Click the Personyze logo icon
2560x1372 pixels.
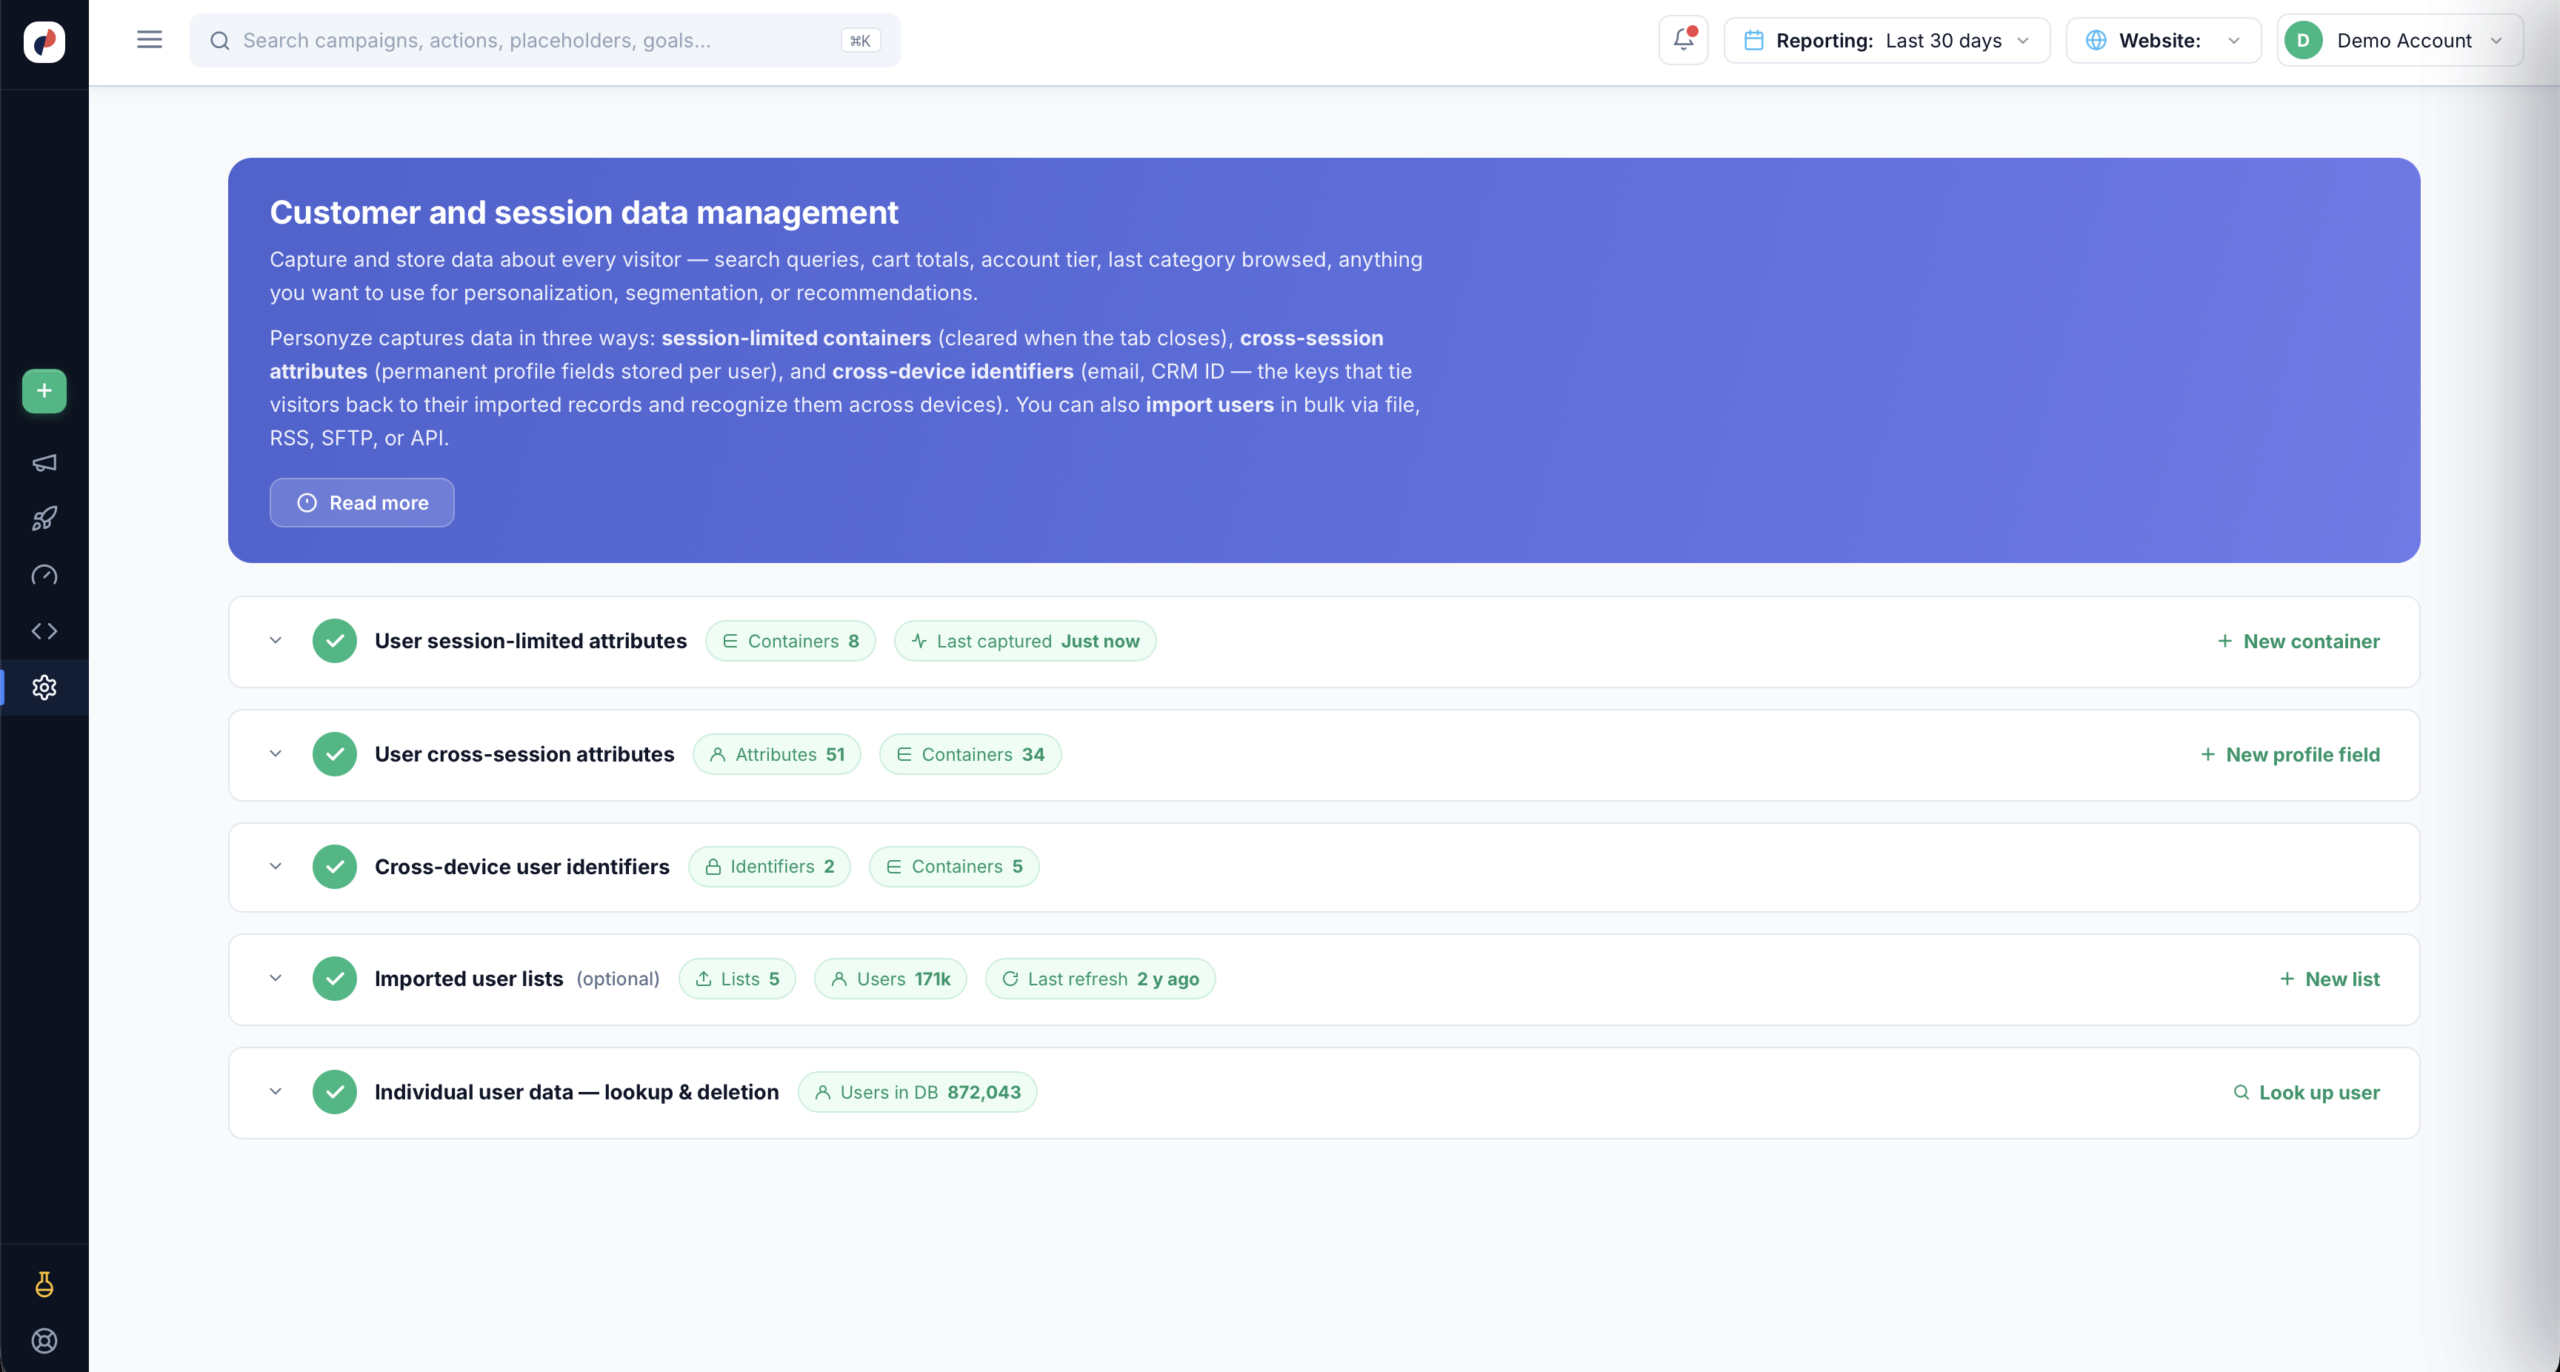44,41
